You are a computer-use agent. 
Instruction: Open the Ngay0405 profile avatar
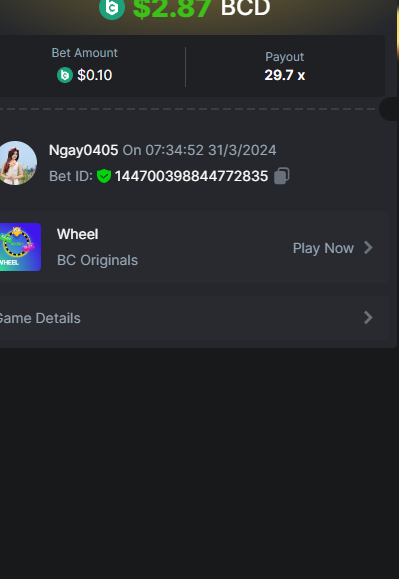(x=16, y=163)
